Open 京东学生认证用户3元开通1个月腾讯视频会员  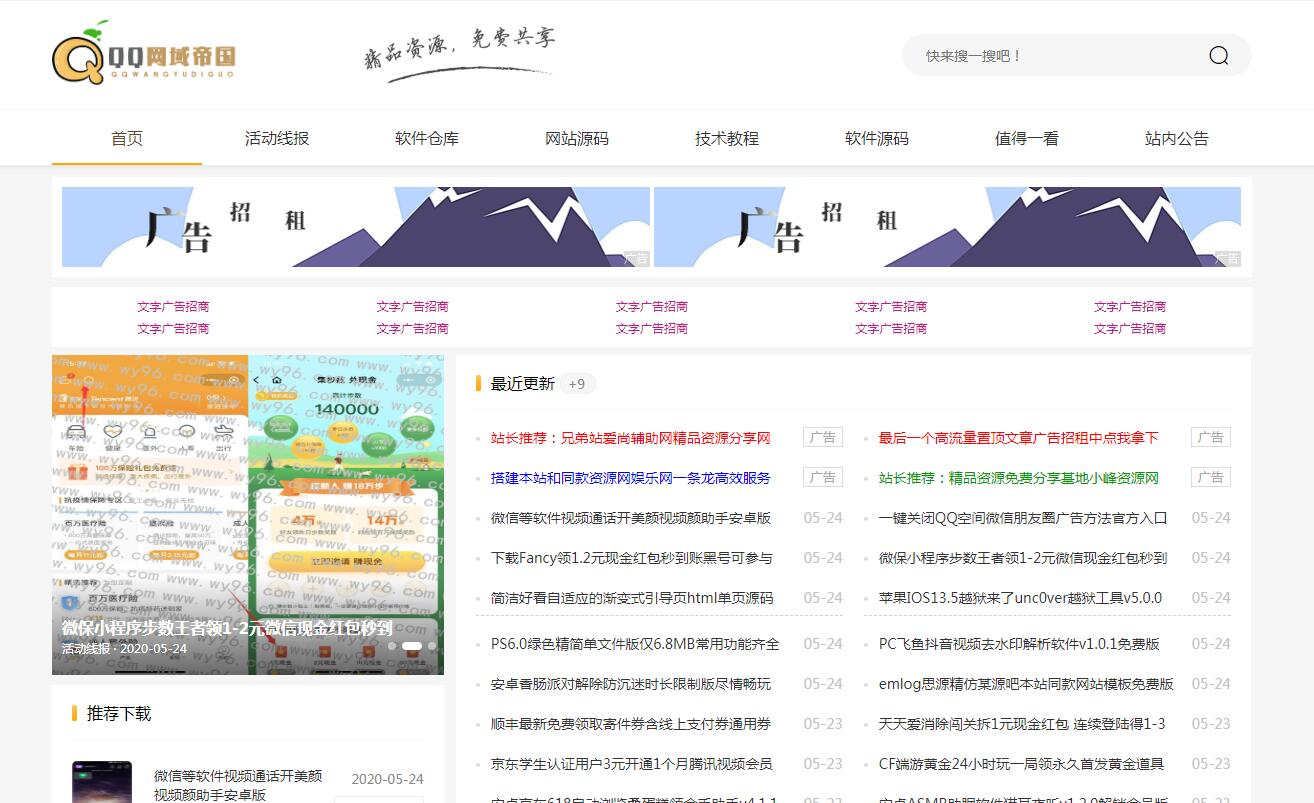point(631,764)
